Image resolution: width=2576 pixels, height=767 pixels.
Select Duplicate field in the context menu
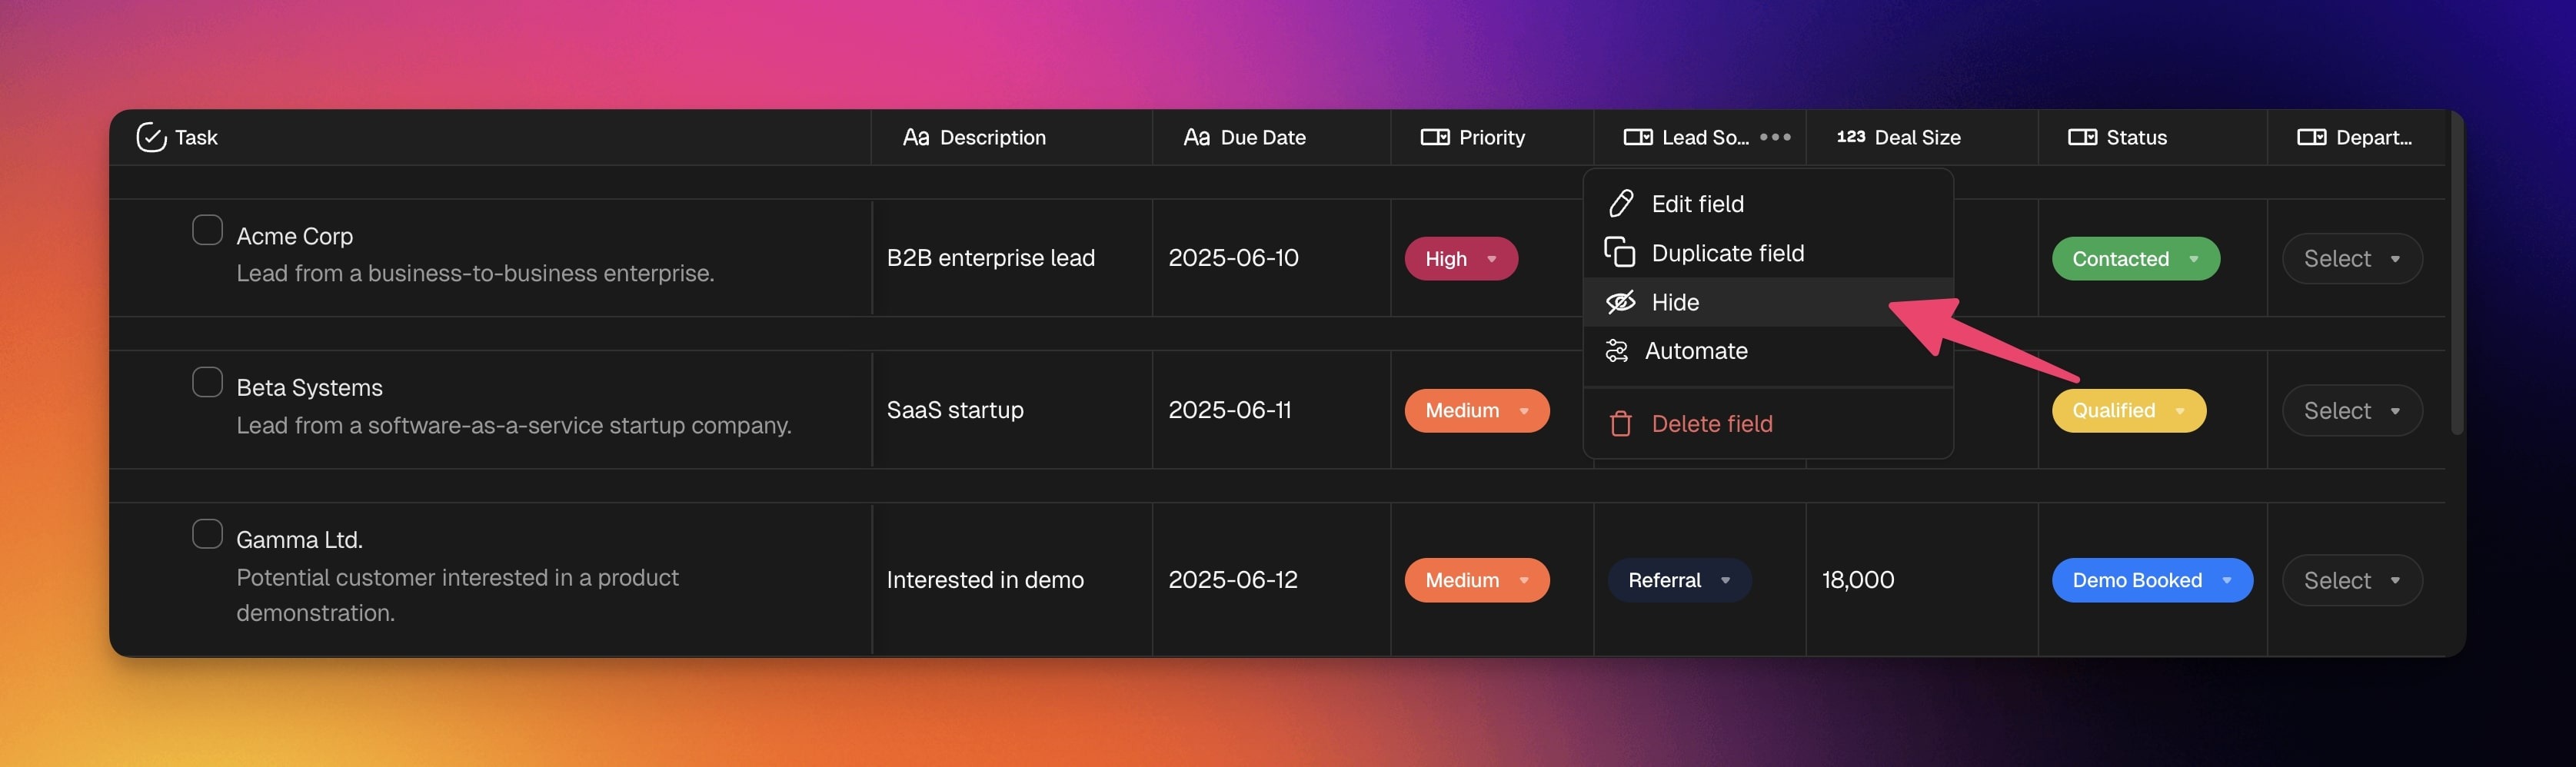point(1727,253)
